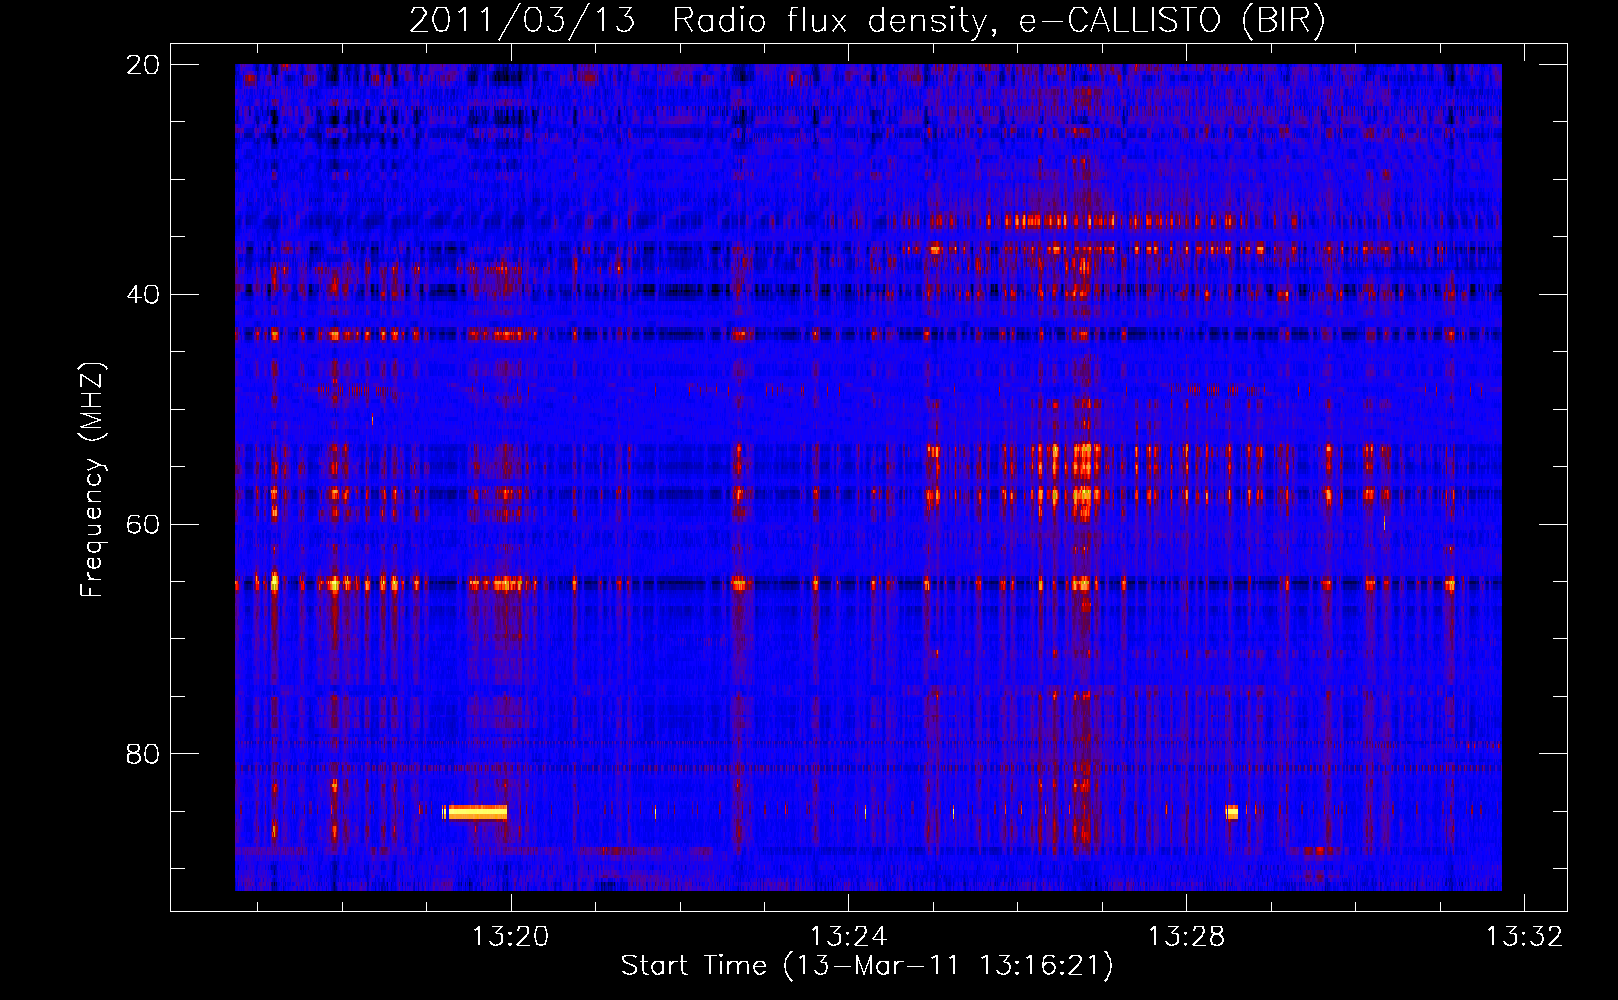The width and height of the screenshot is (1618, 1000).
Task: Click the 20 MHz frequency tick label
Action: (x=142, y=65)
